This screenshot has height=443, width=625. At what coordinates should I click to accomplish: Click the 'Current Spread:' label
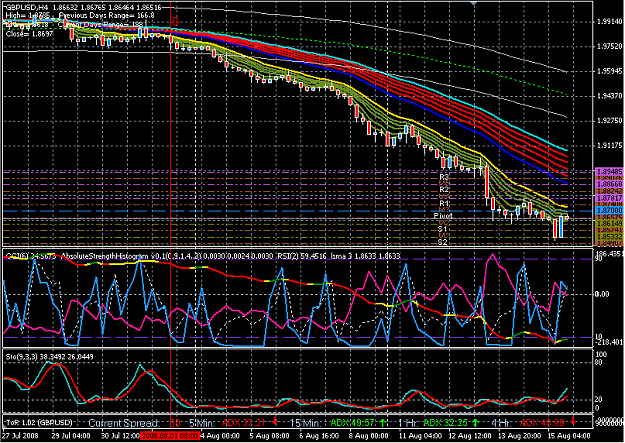click(x=124, y=423)
